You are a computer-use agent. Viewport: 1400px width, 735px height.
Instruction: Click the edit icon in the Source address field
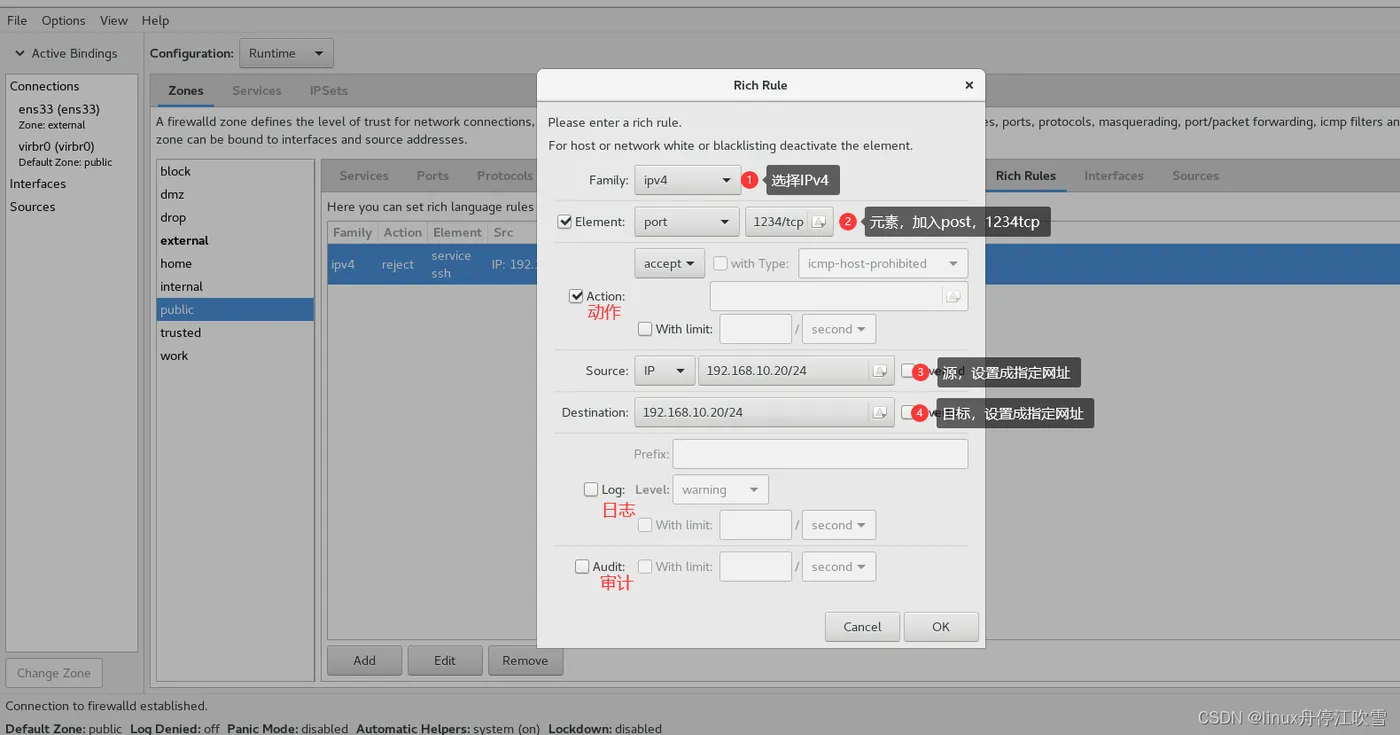[879, 371]
